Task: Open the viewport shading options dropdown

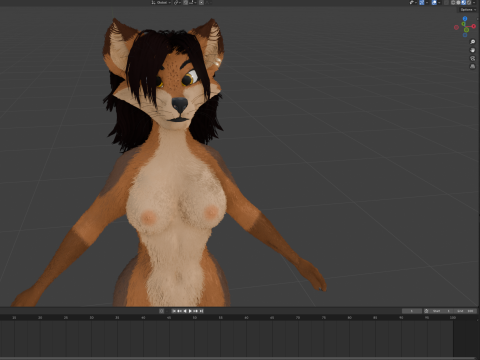Action: point(474,2)
